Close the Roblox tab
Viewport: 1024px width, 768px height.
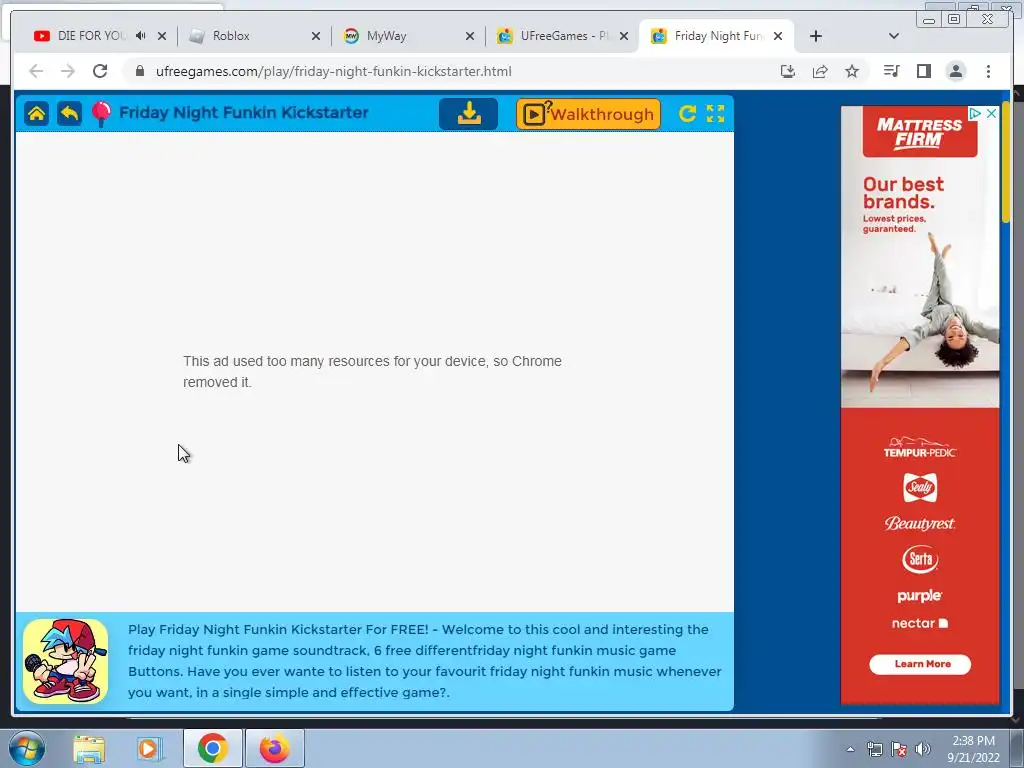pyautogui.click(x=315, y=36)
